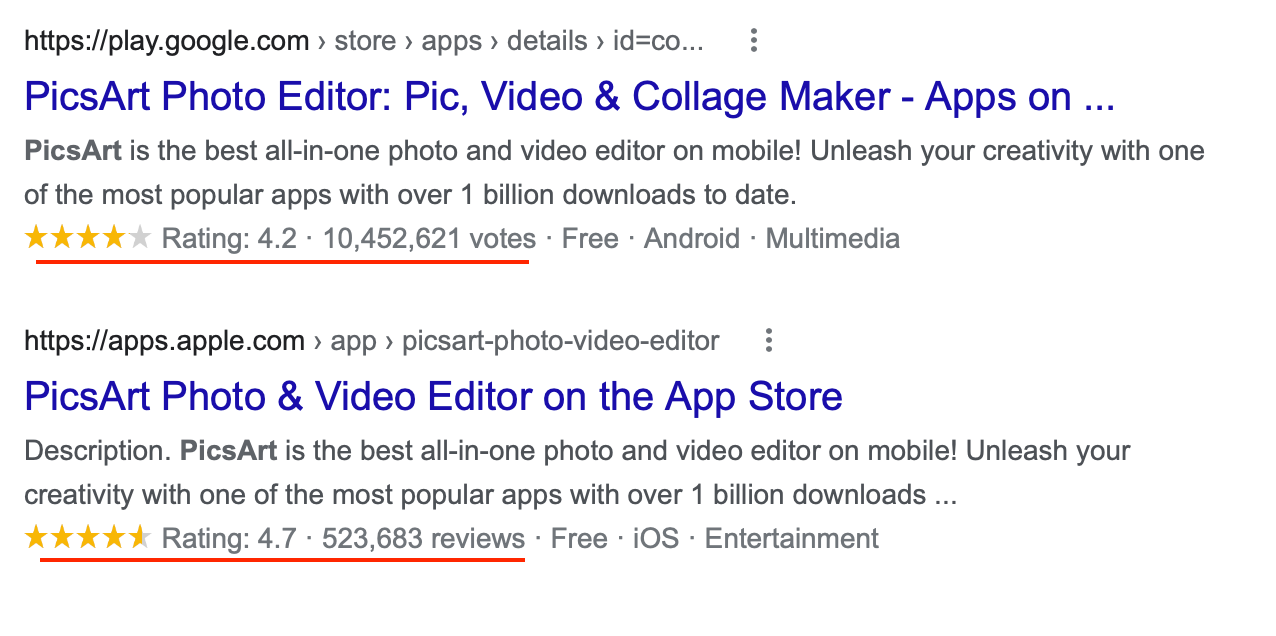Open the three-dot menu for the App Store result

click(x=768, y=341)
